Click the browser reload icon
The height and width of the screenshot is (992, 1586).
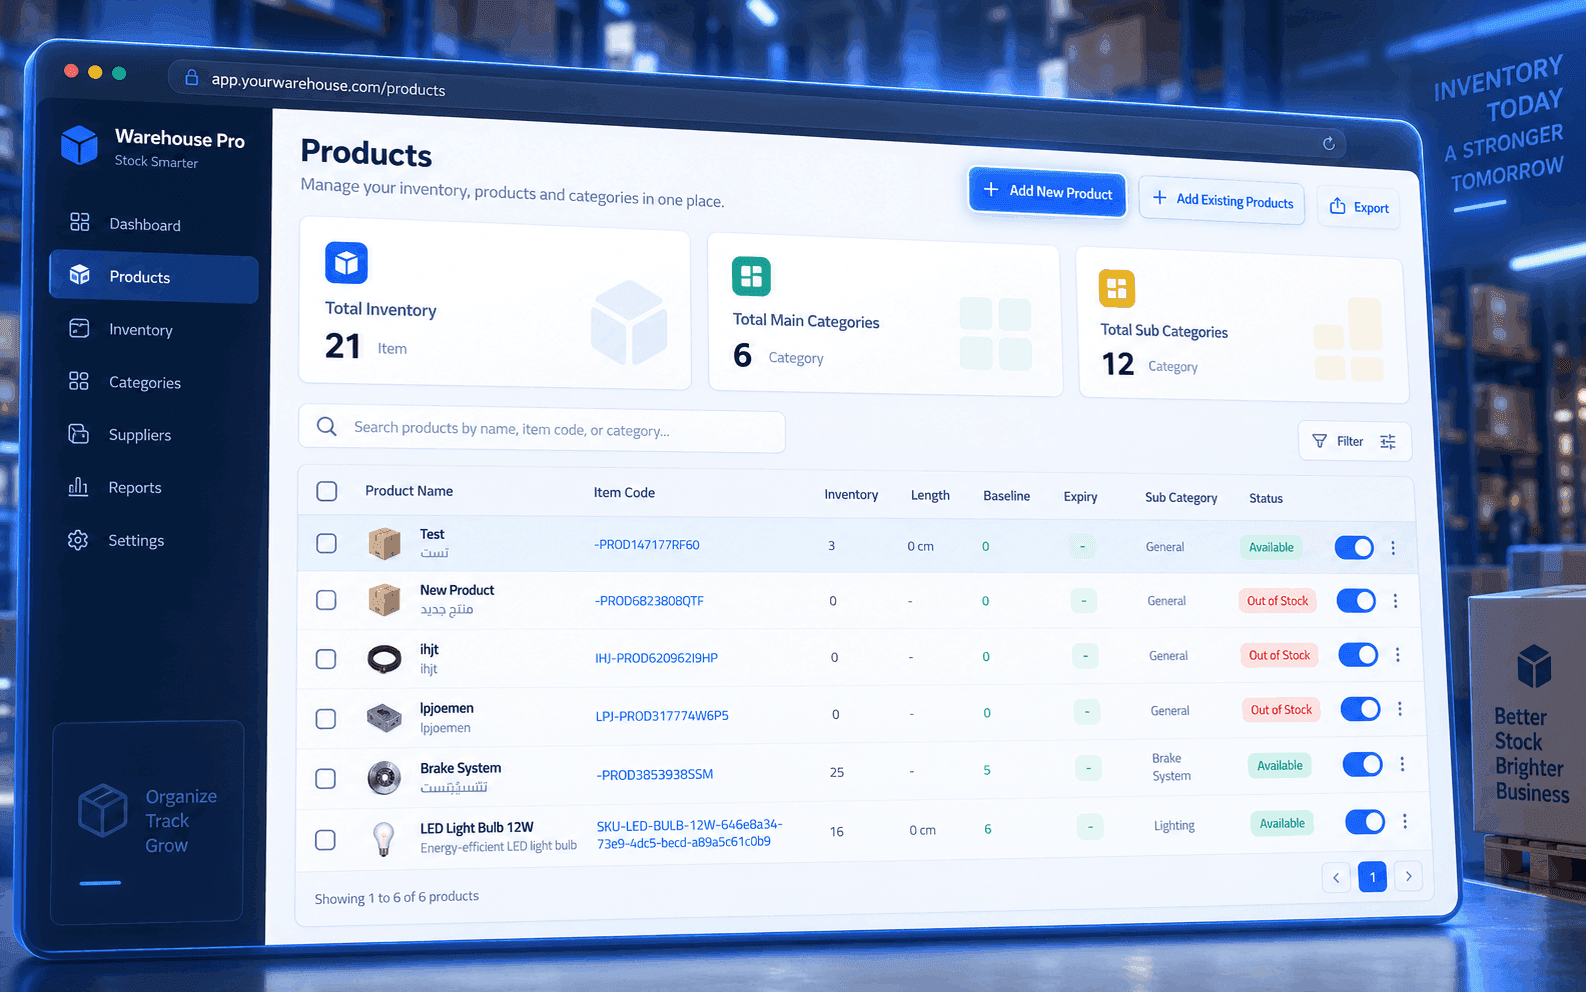click(x=1329, y=143)
